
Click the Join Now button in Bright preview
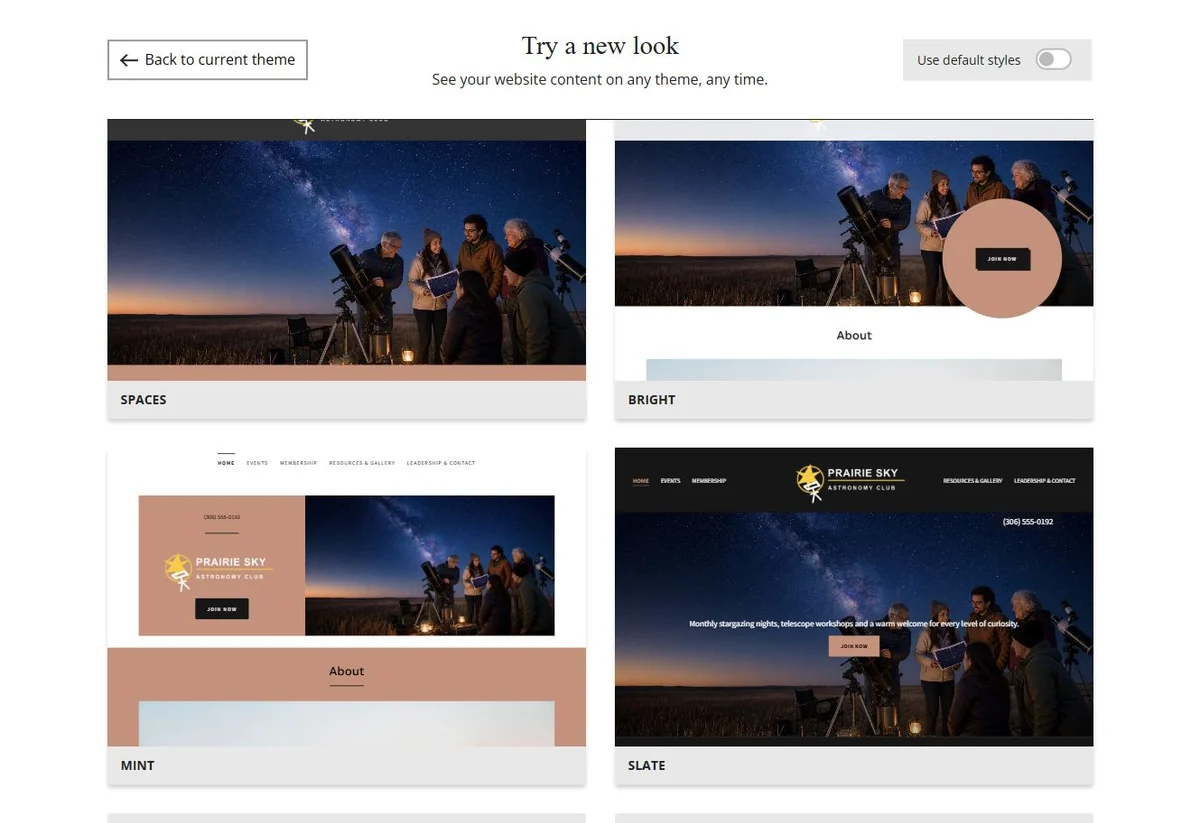tap(1002, 259)
